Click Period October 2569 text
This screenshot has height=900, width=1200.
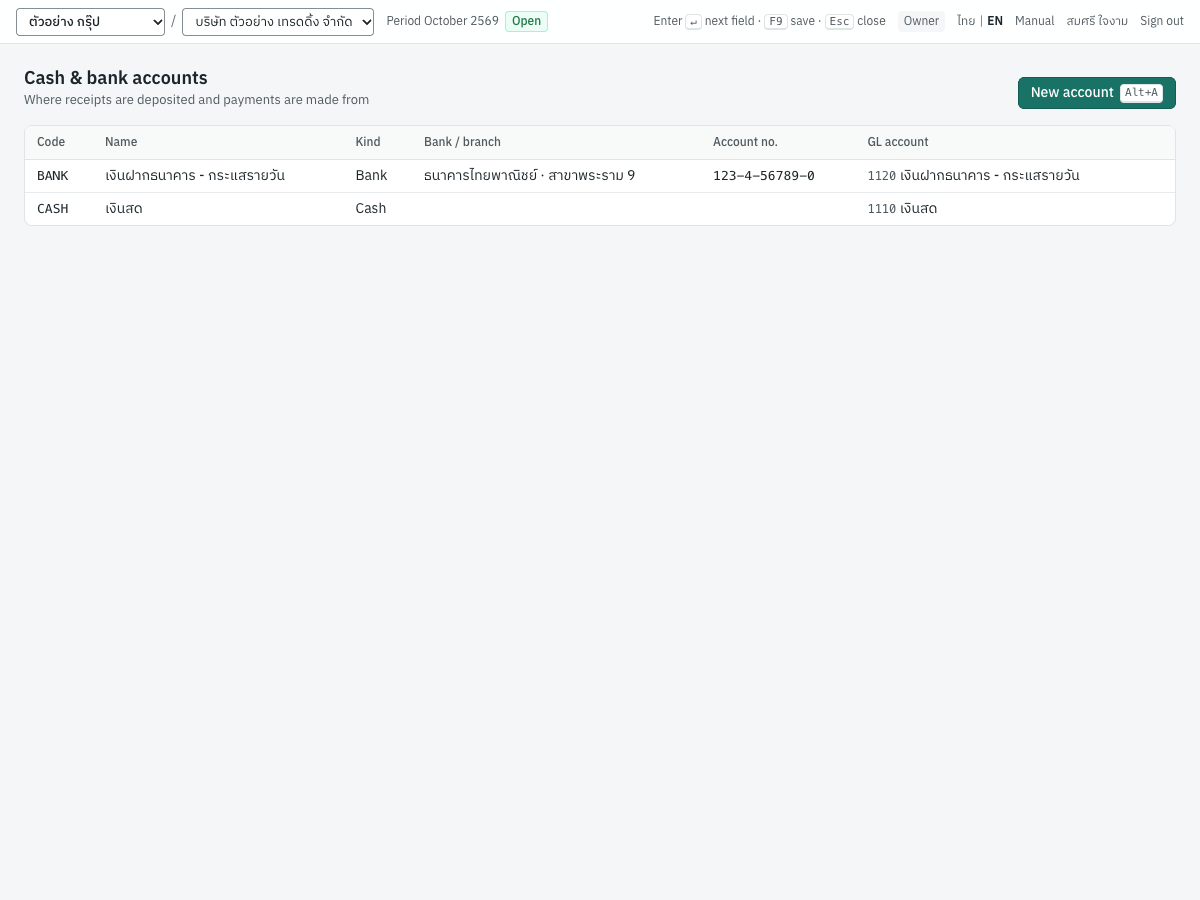pos(442,21)
